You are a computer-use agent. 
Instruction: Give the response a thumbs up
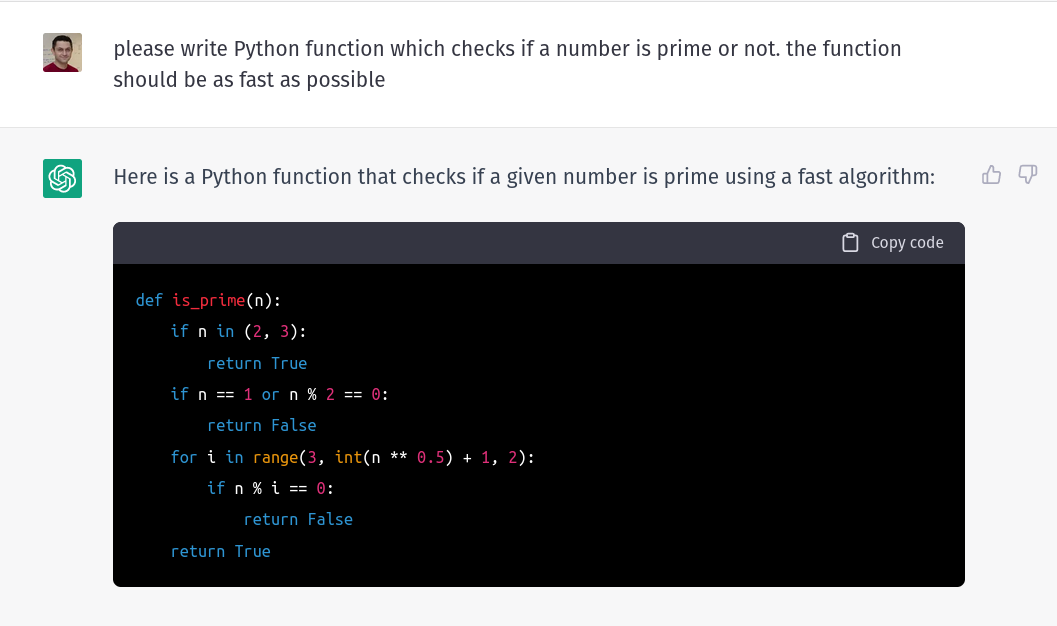click(991, 175)
